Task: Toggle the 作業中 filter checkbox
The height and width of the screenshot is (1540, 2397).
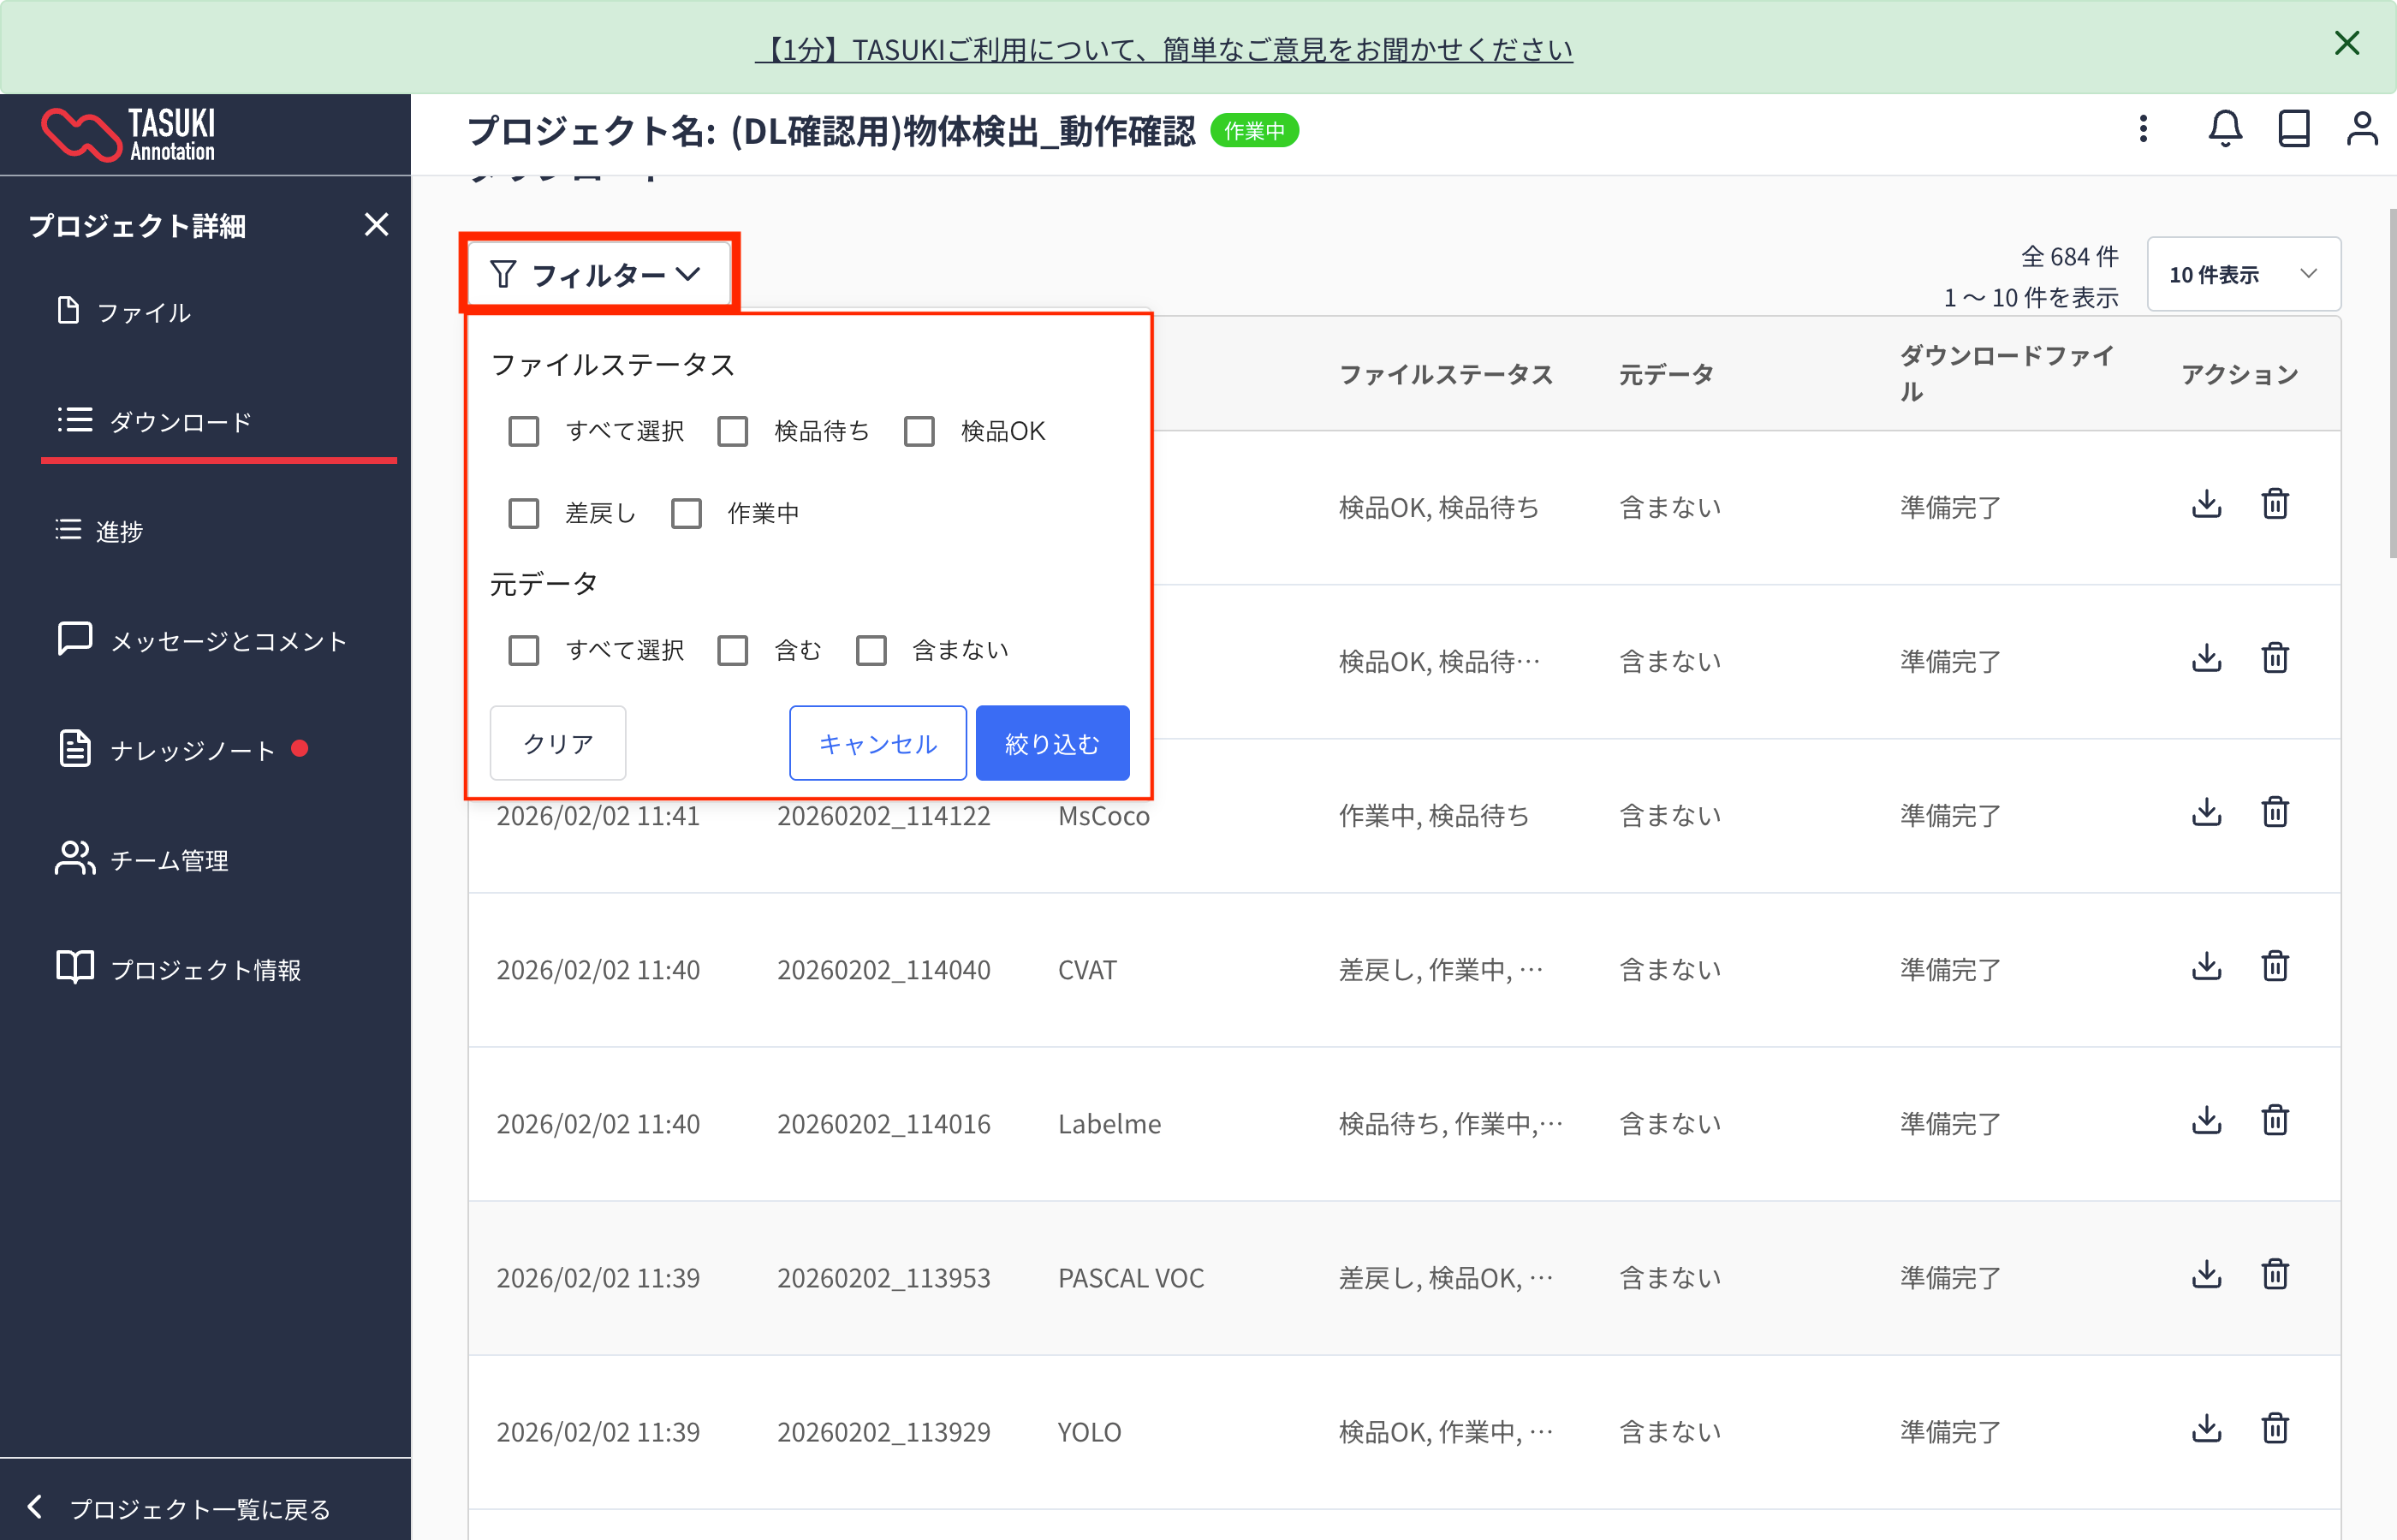Action: (x=686, y=514)
